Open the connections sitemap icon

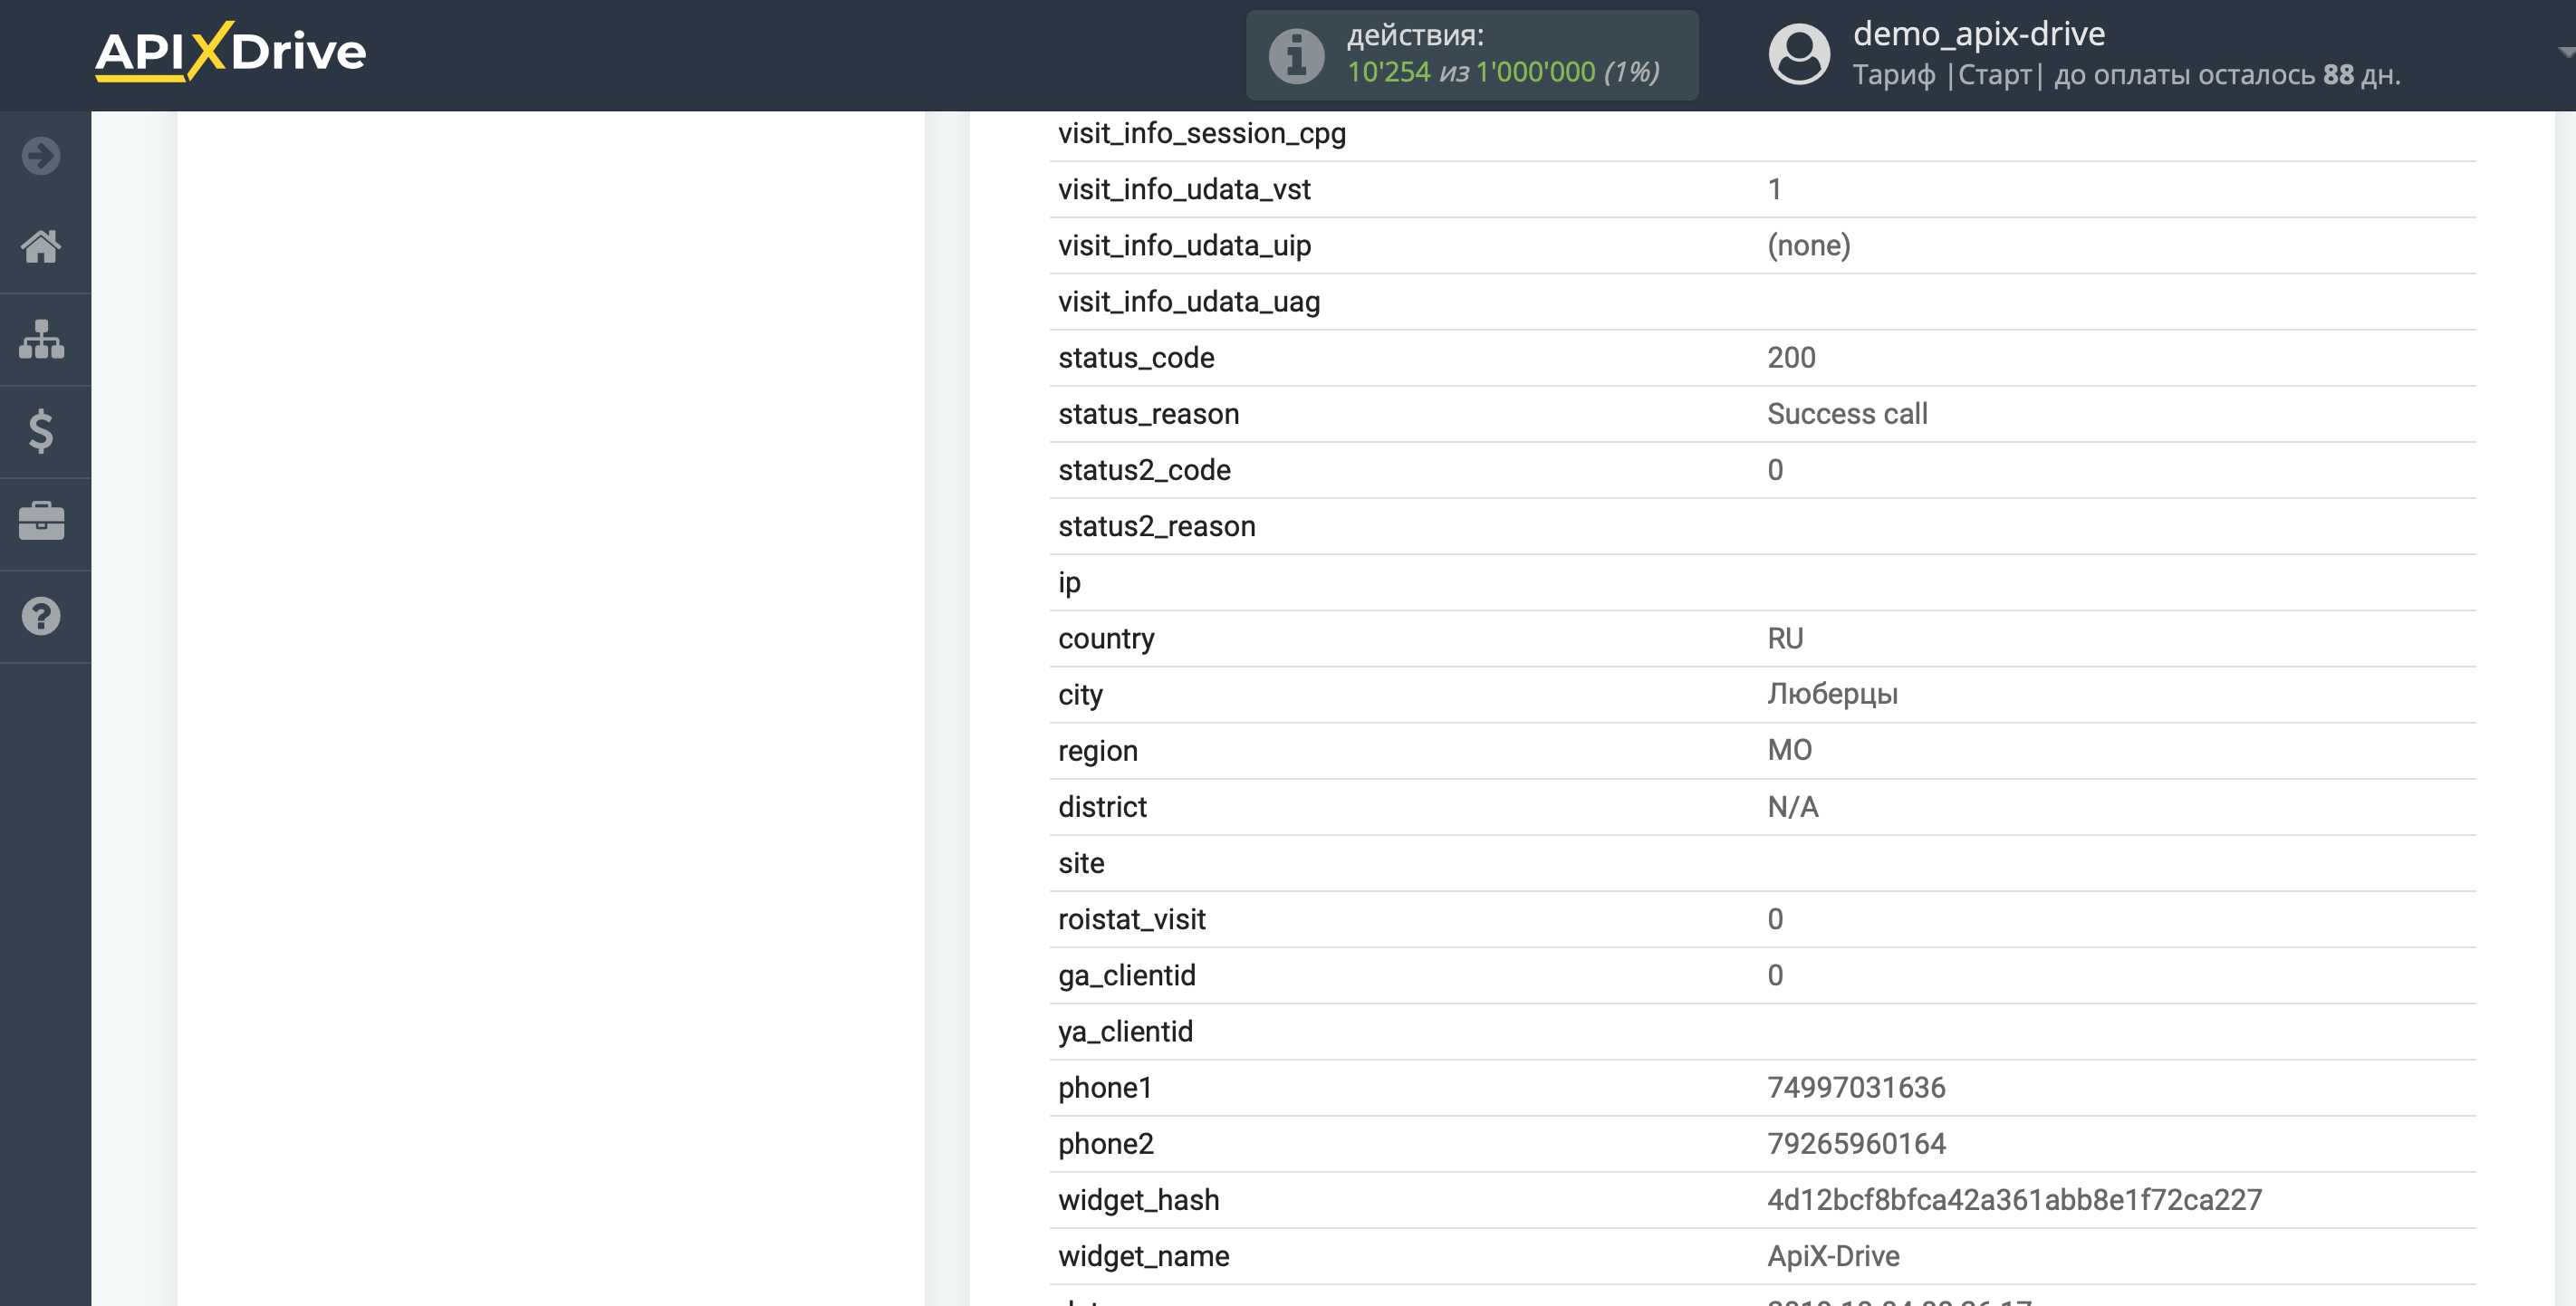41,339
